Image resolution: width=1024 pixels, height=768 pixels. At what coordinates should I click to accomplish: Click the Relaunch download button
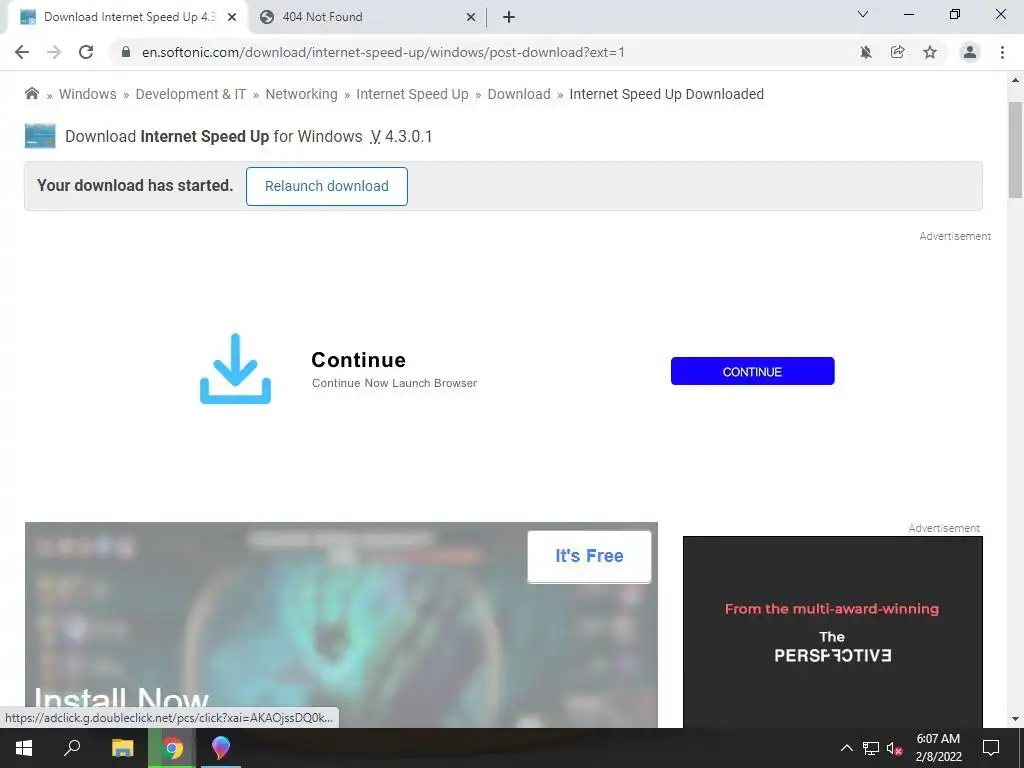point(327,186)
